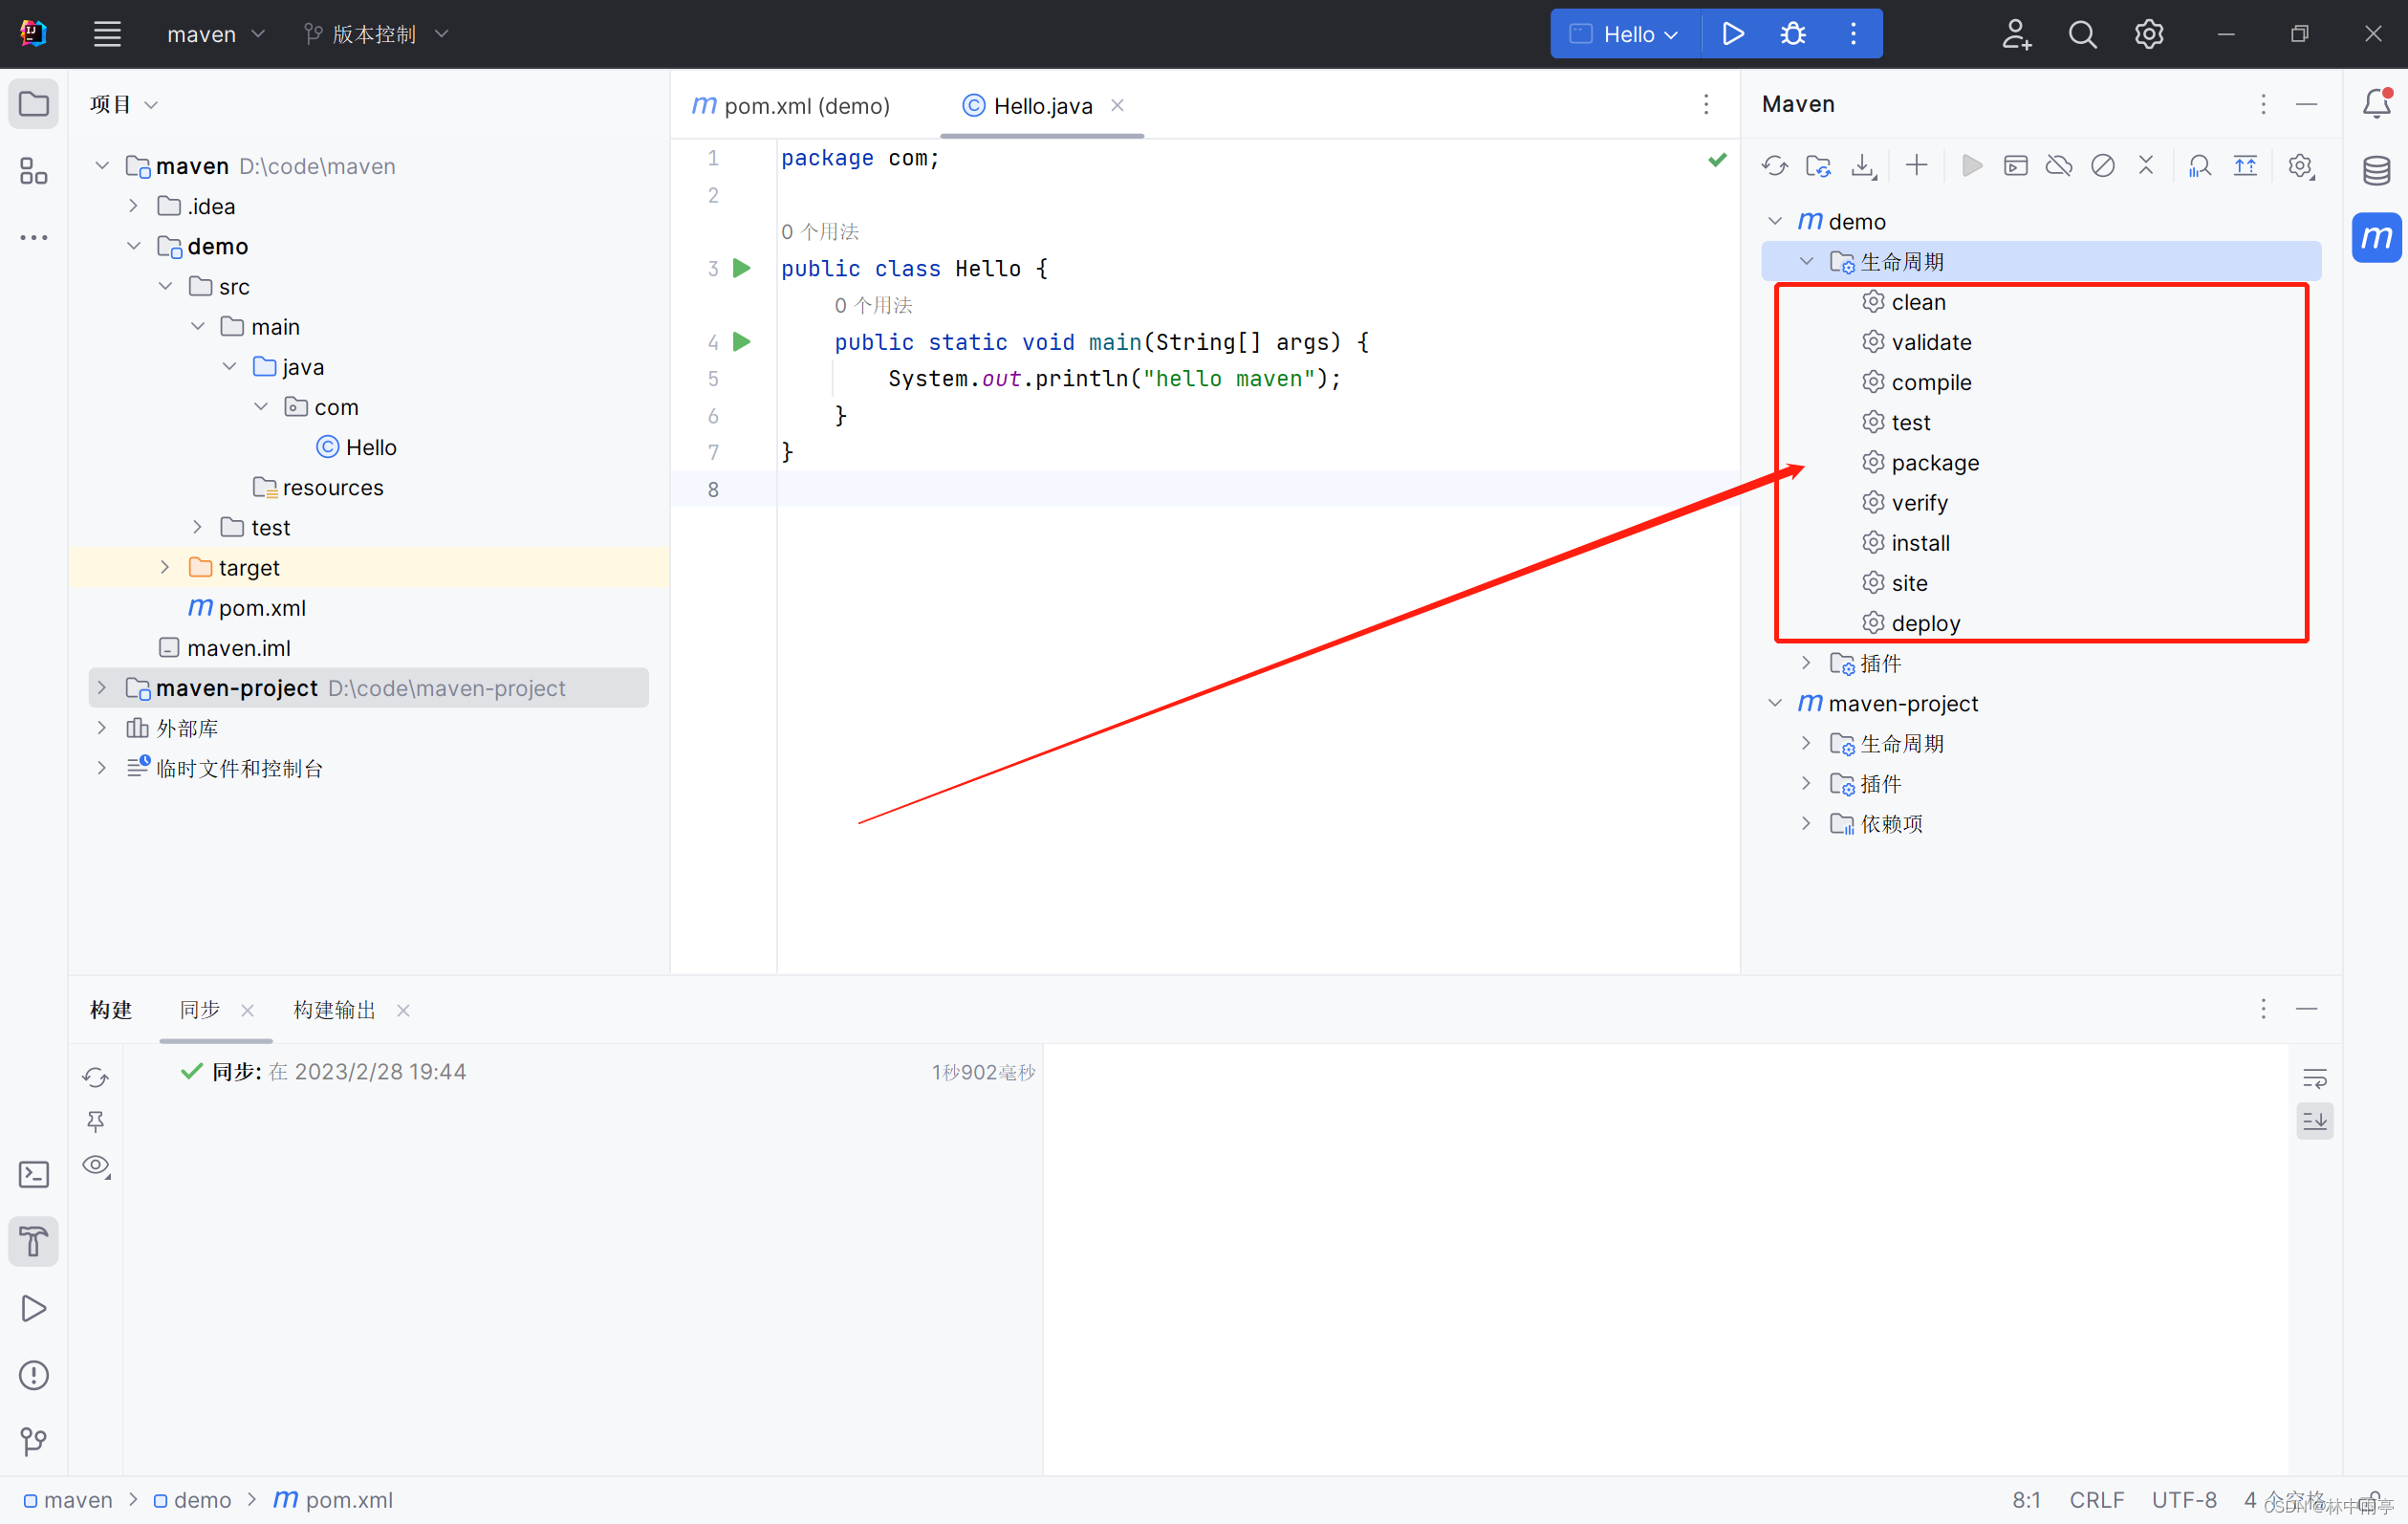
Task: Expand 插件 under demo in Maven
Action: pos(1806,663)
